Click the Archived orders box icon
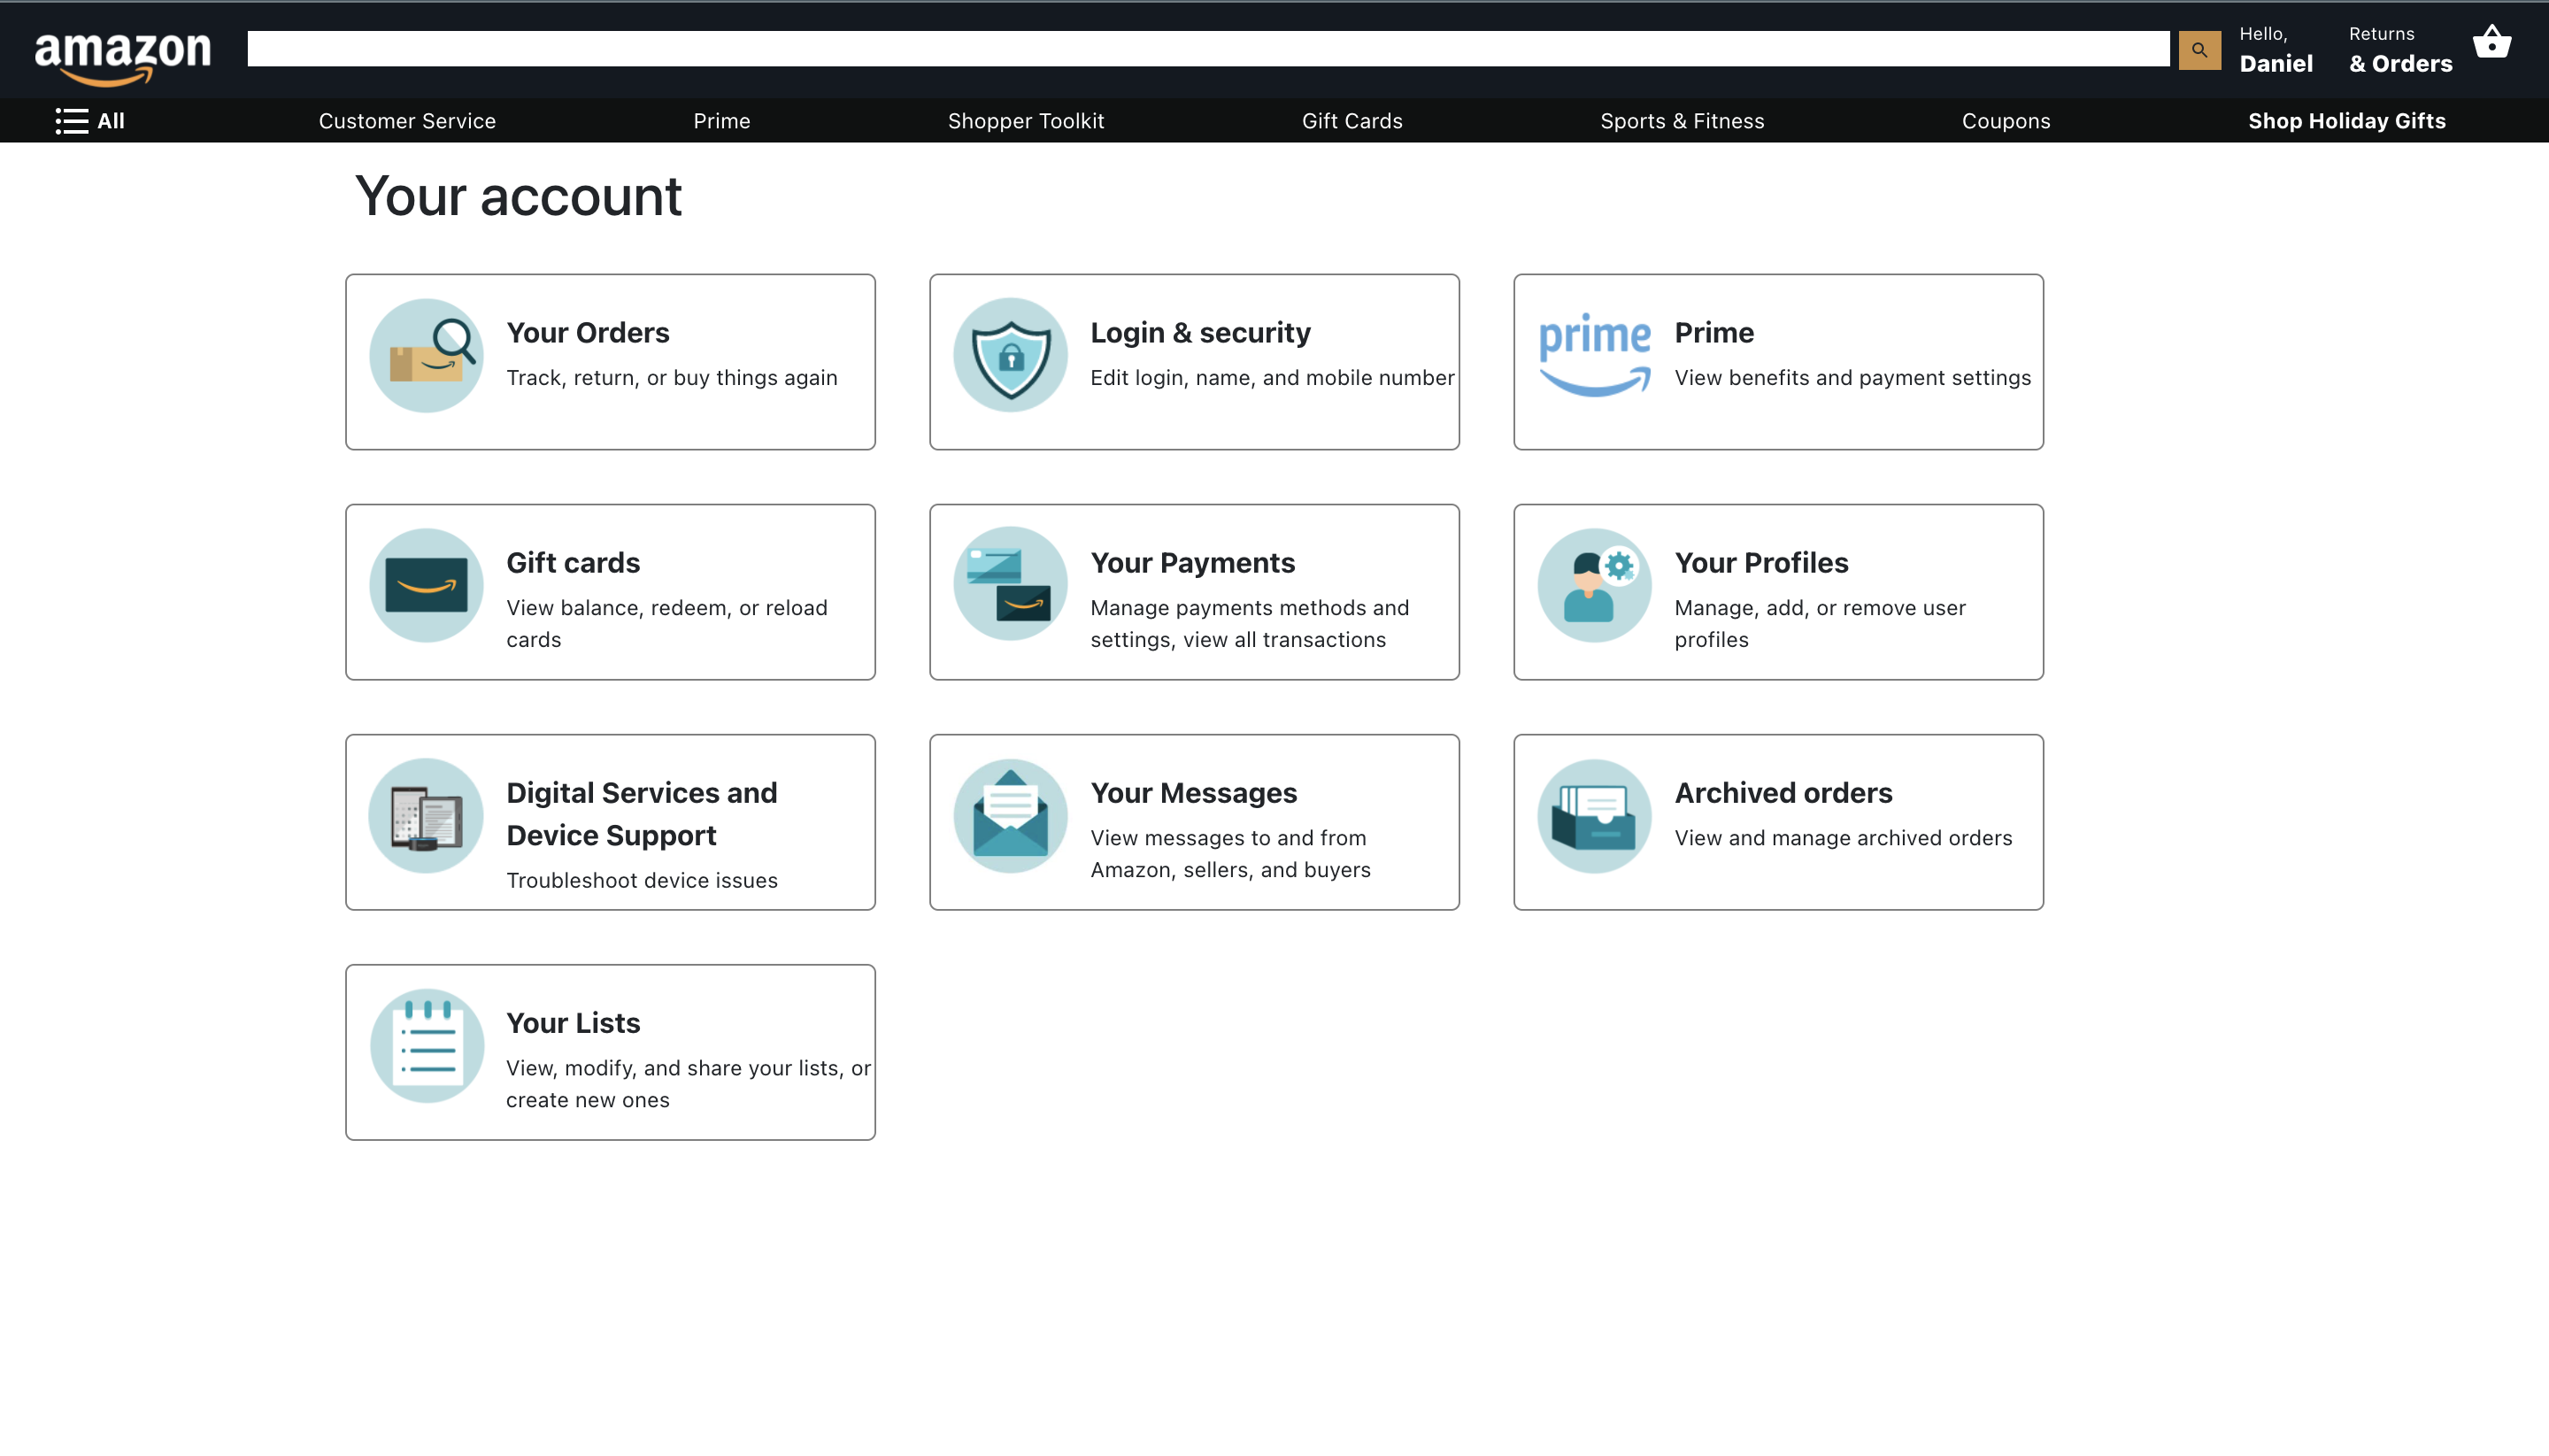2549x1456 pixels. (1594, 815)
